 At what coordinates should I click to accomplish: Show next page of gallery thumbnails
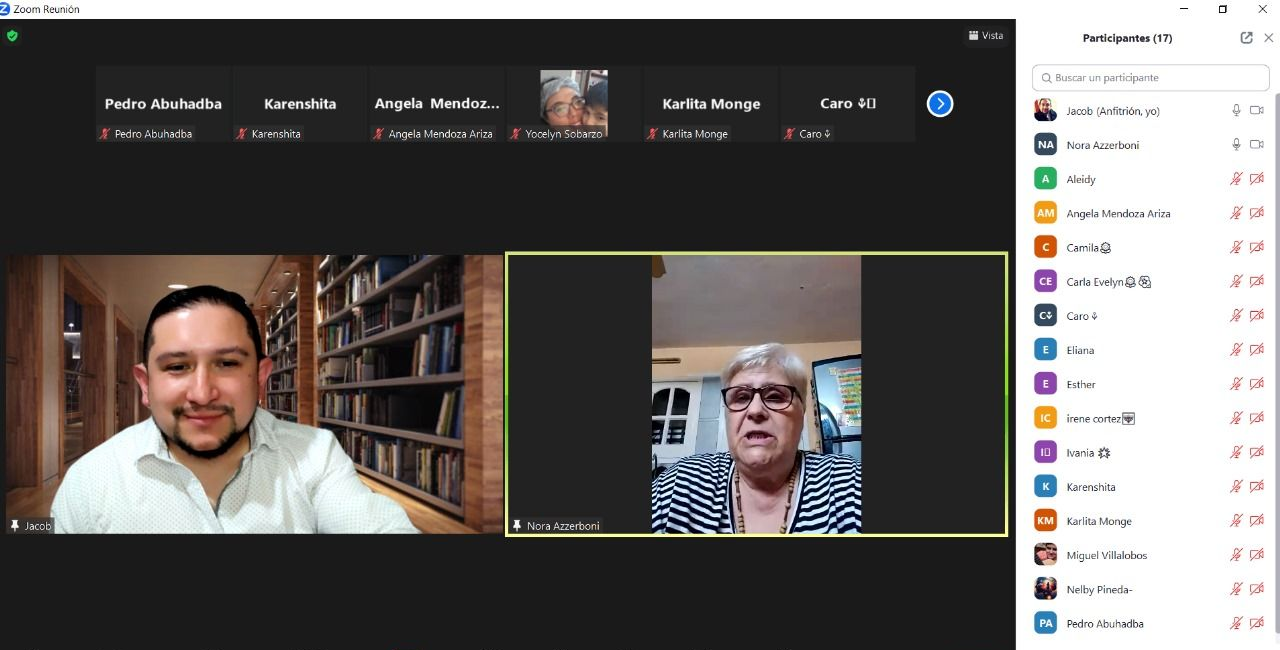[940, 104]
